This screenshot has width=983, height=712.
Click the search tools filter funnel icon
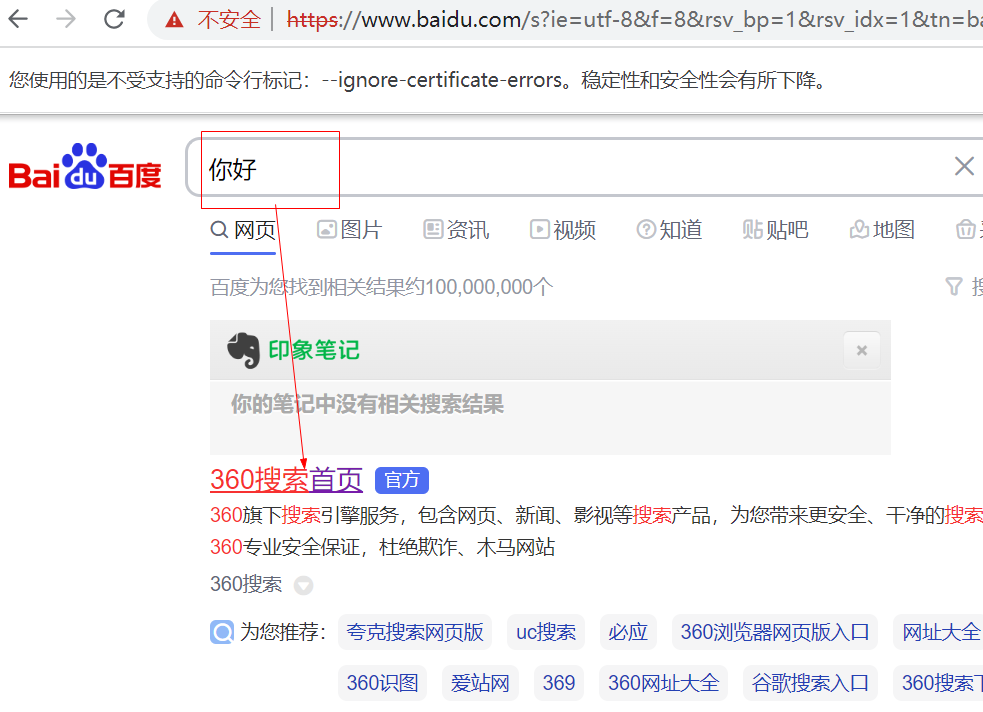click(954, 286)
